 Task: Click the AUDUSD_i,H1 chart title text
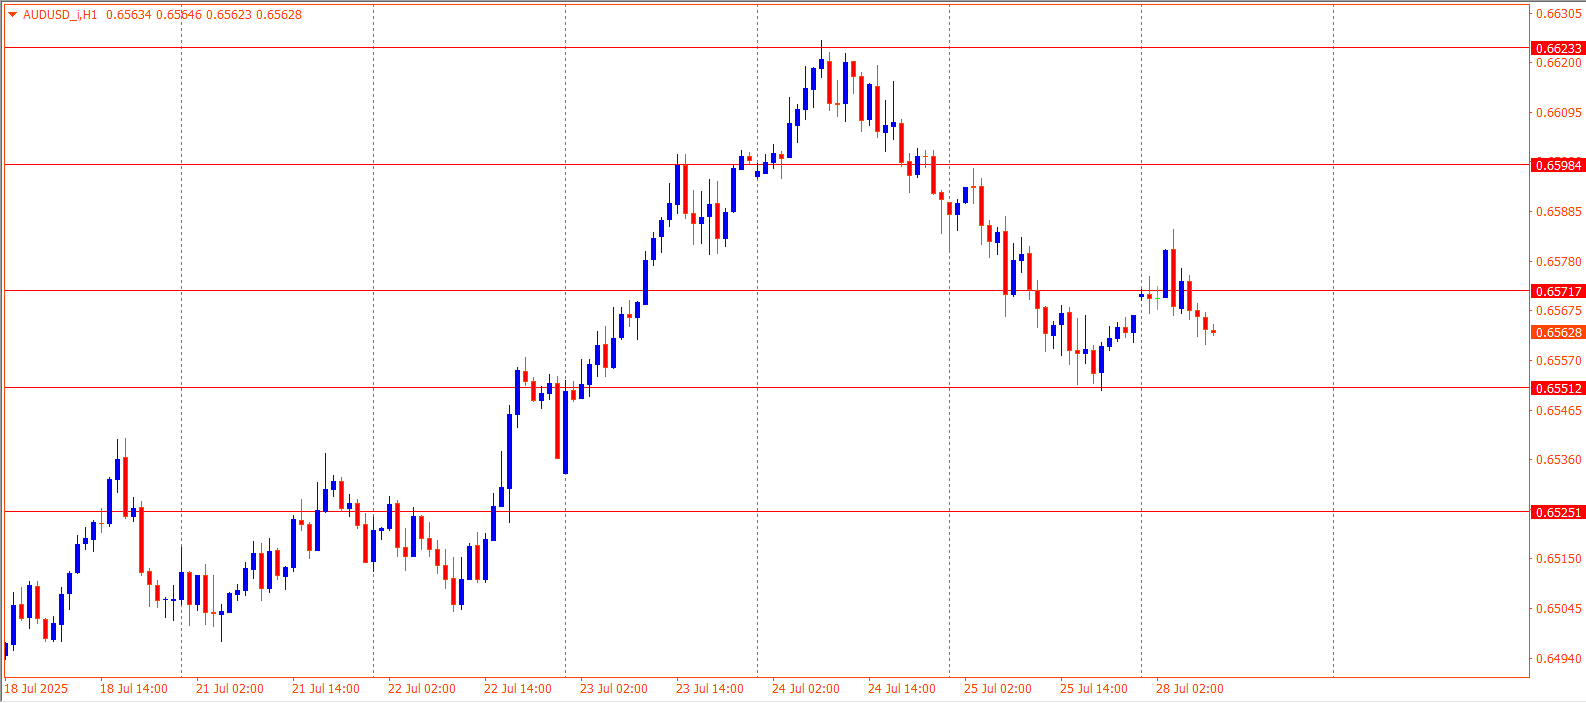[60, 15]
